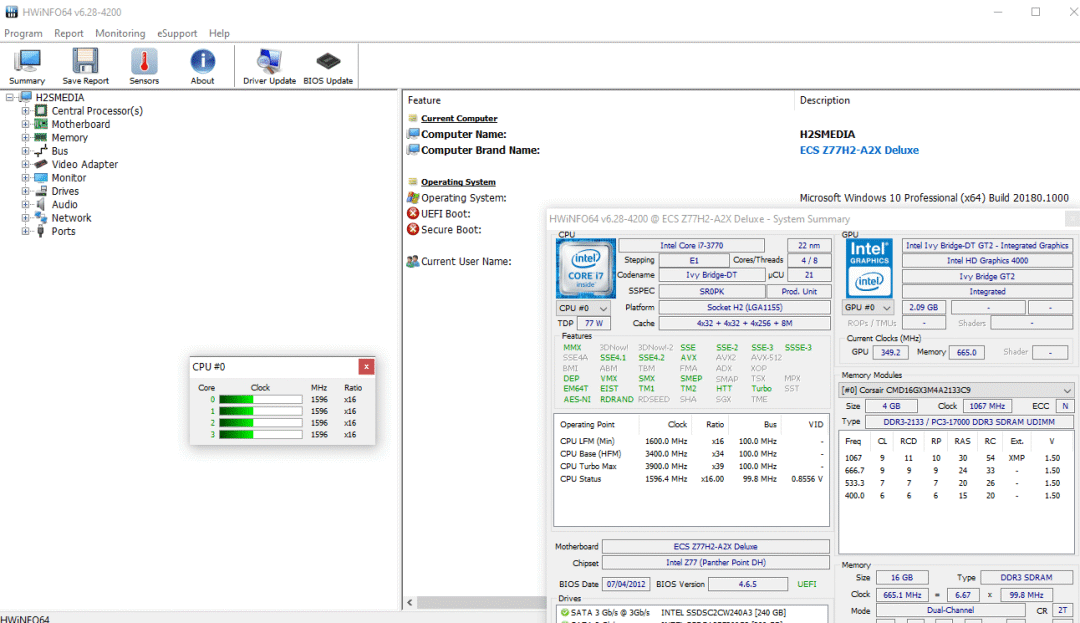Open the eSupport menu
Viewport: 1080px width, 623px height.
coord(176,33)
